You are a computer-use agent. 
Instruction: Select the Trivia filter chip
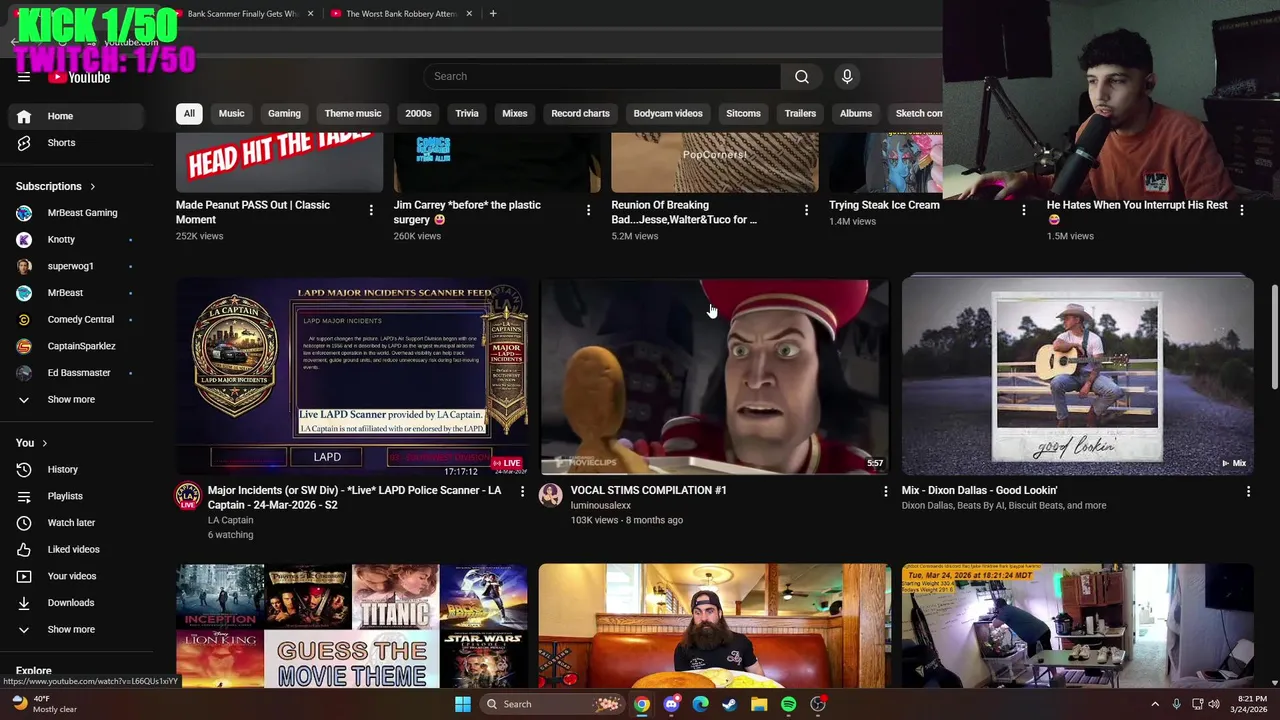(467, 114)
